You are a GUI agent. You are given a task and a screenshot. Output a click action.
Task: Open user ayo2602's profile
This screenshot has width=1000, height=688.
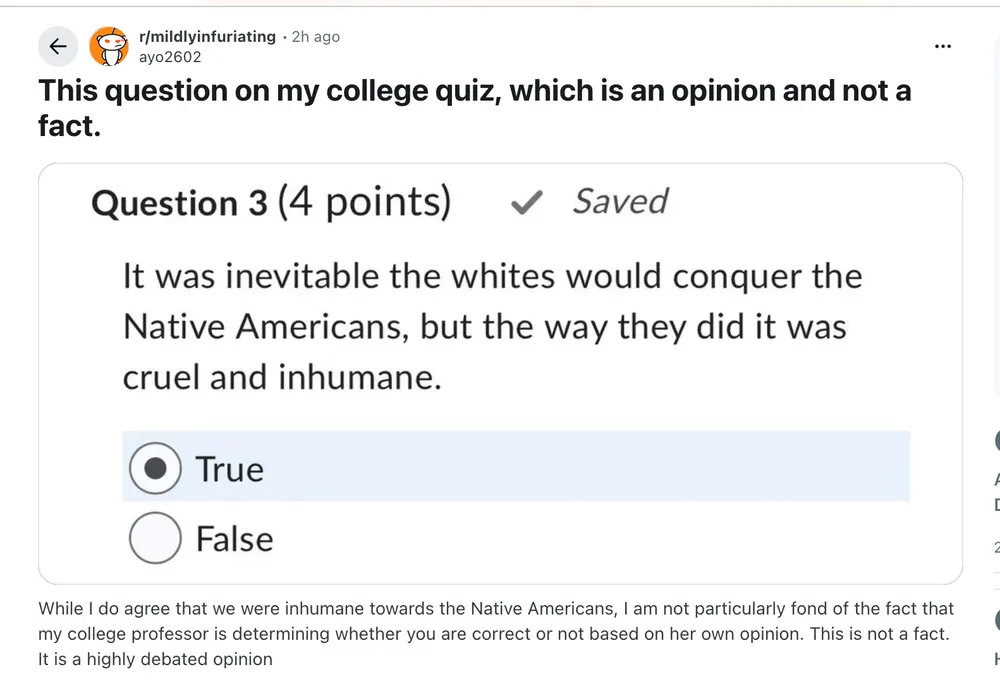[170, 57]
